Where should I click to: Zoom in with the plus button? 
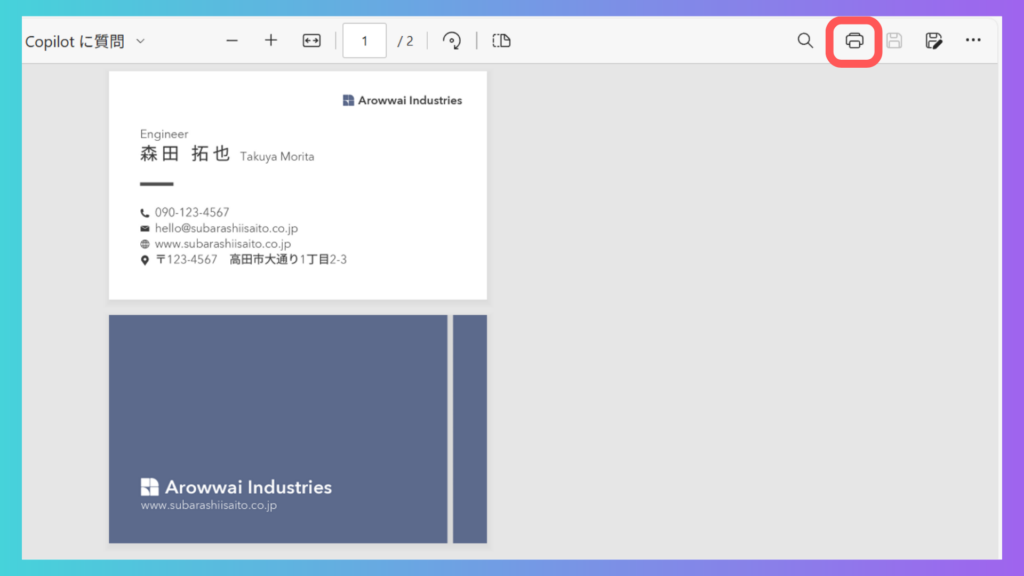[271, 41]
